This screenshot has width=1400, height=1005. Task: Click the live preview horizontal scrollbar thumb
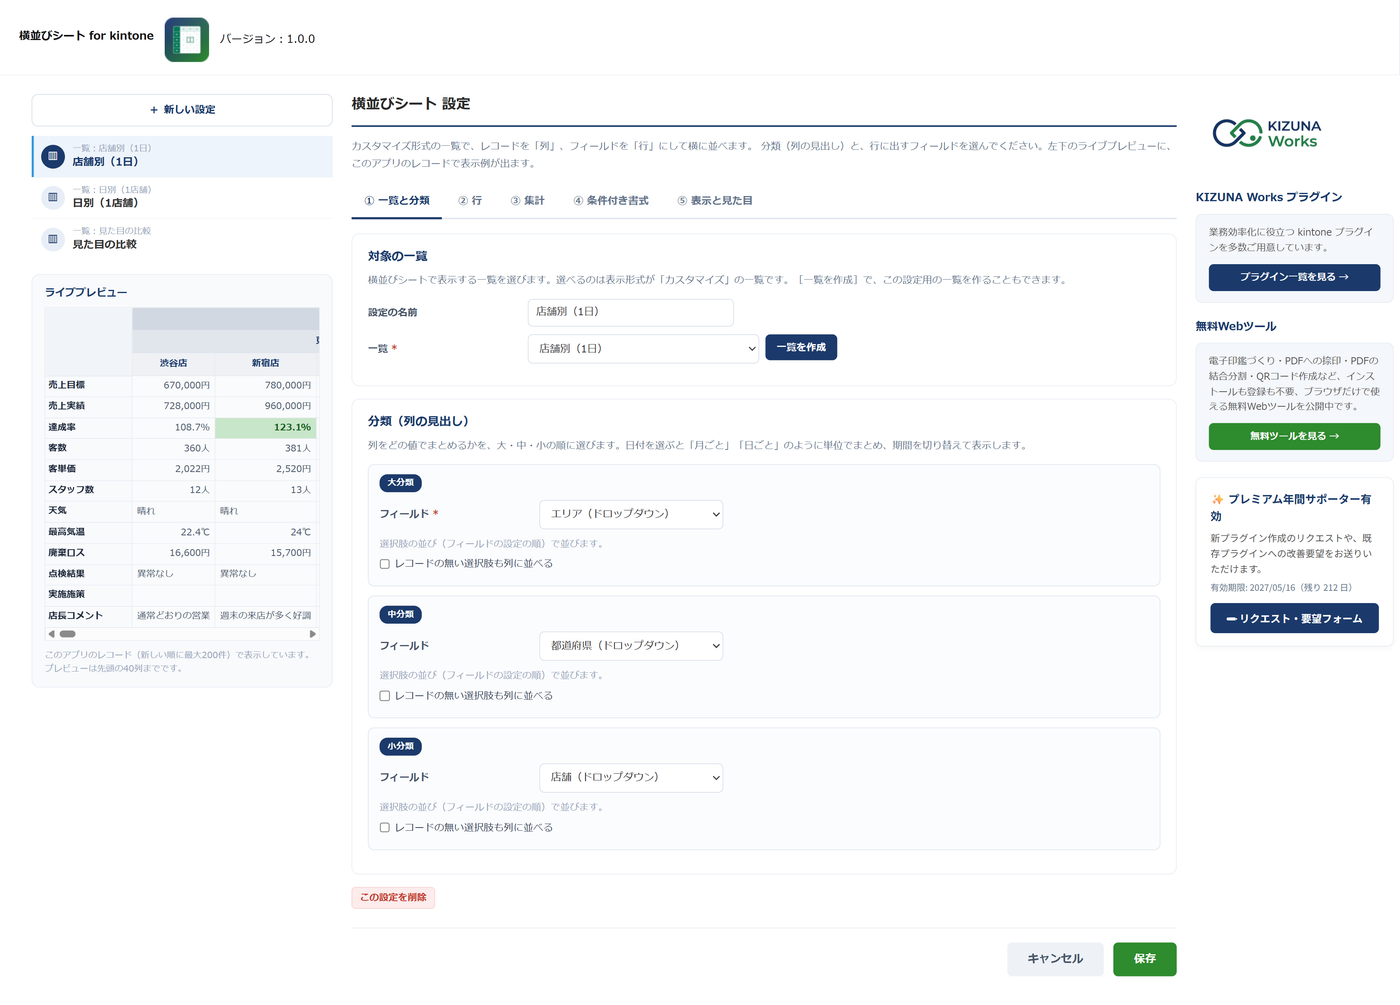(67, 634)
